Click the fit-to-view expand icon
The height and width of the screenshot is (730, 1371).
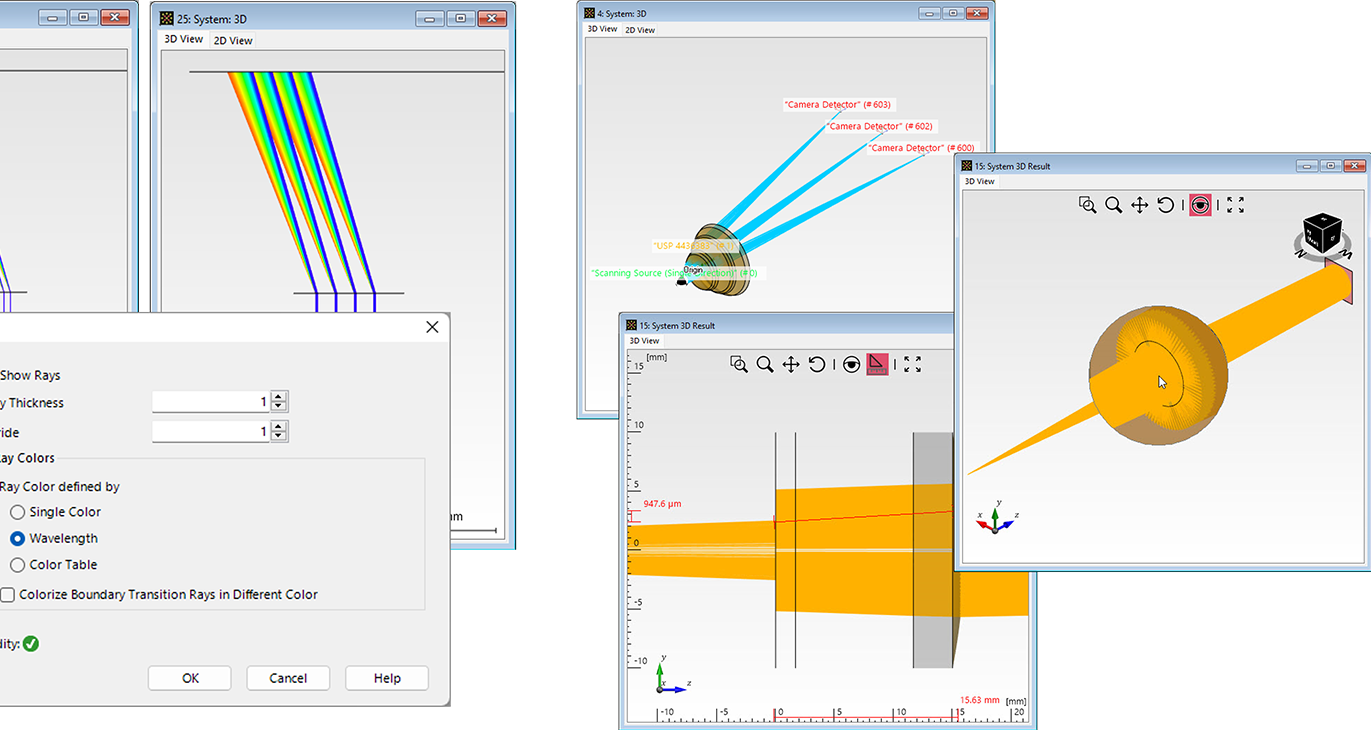(1234, 205)
